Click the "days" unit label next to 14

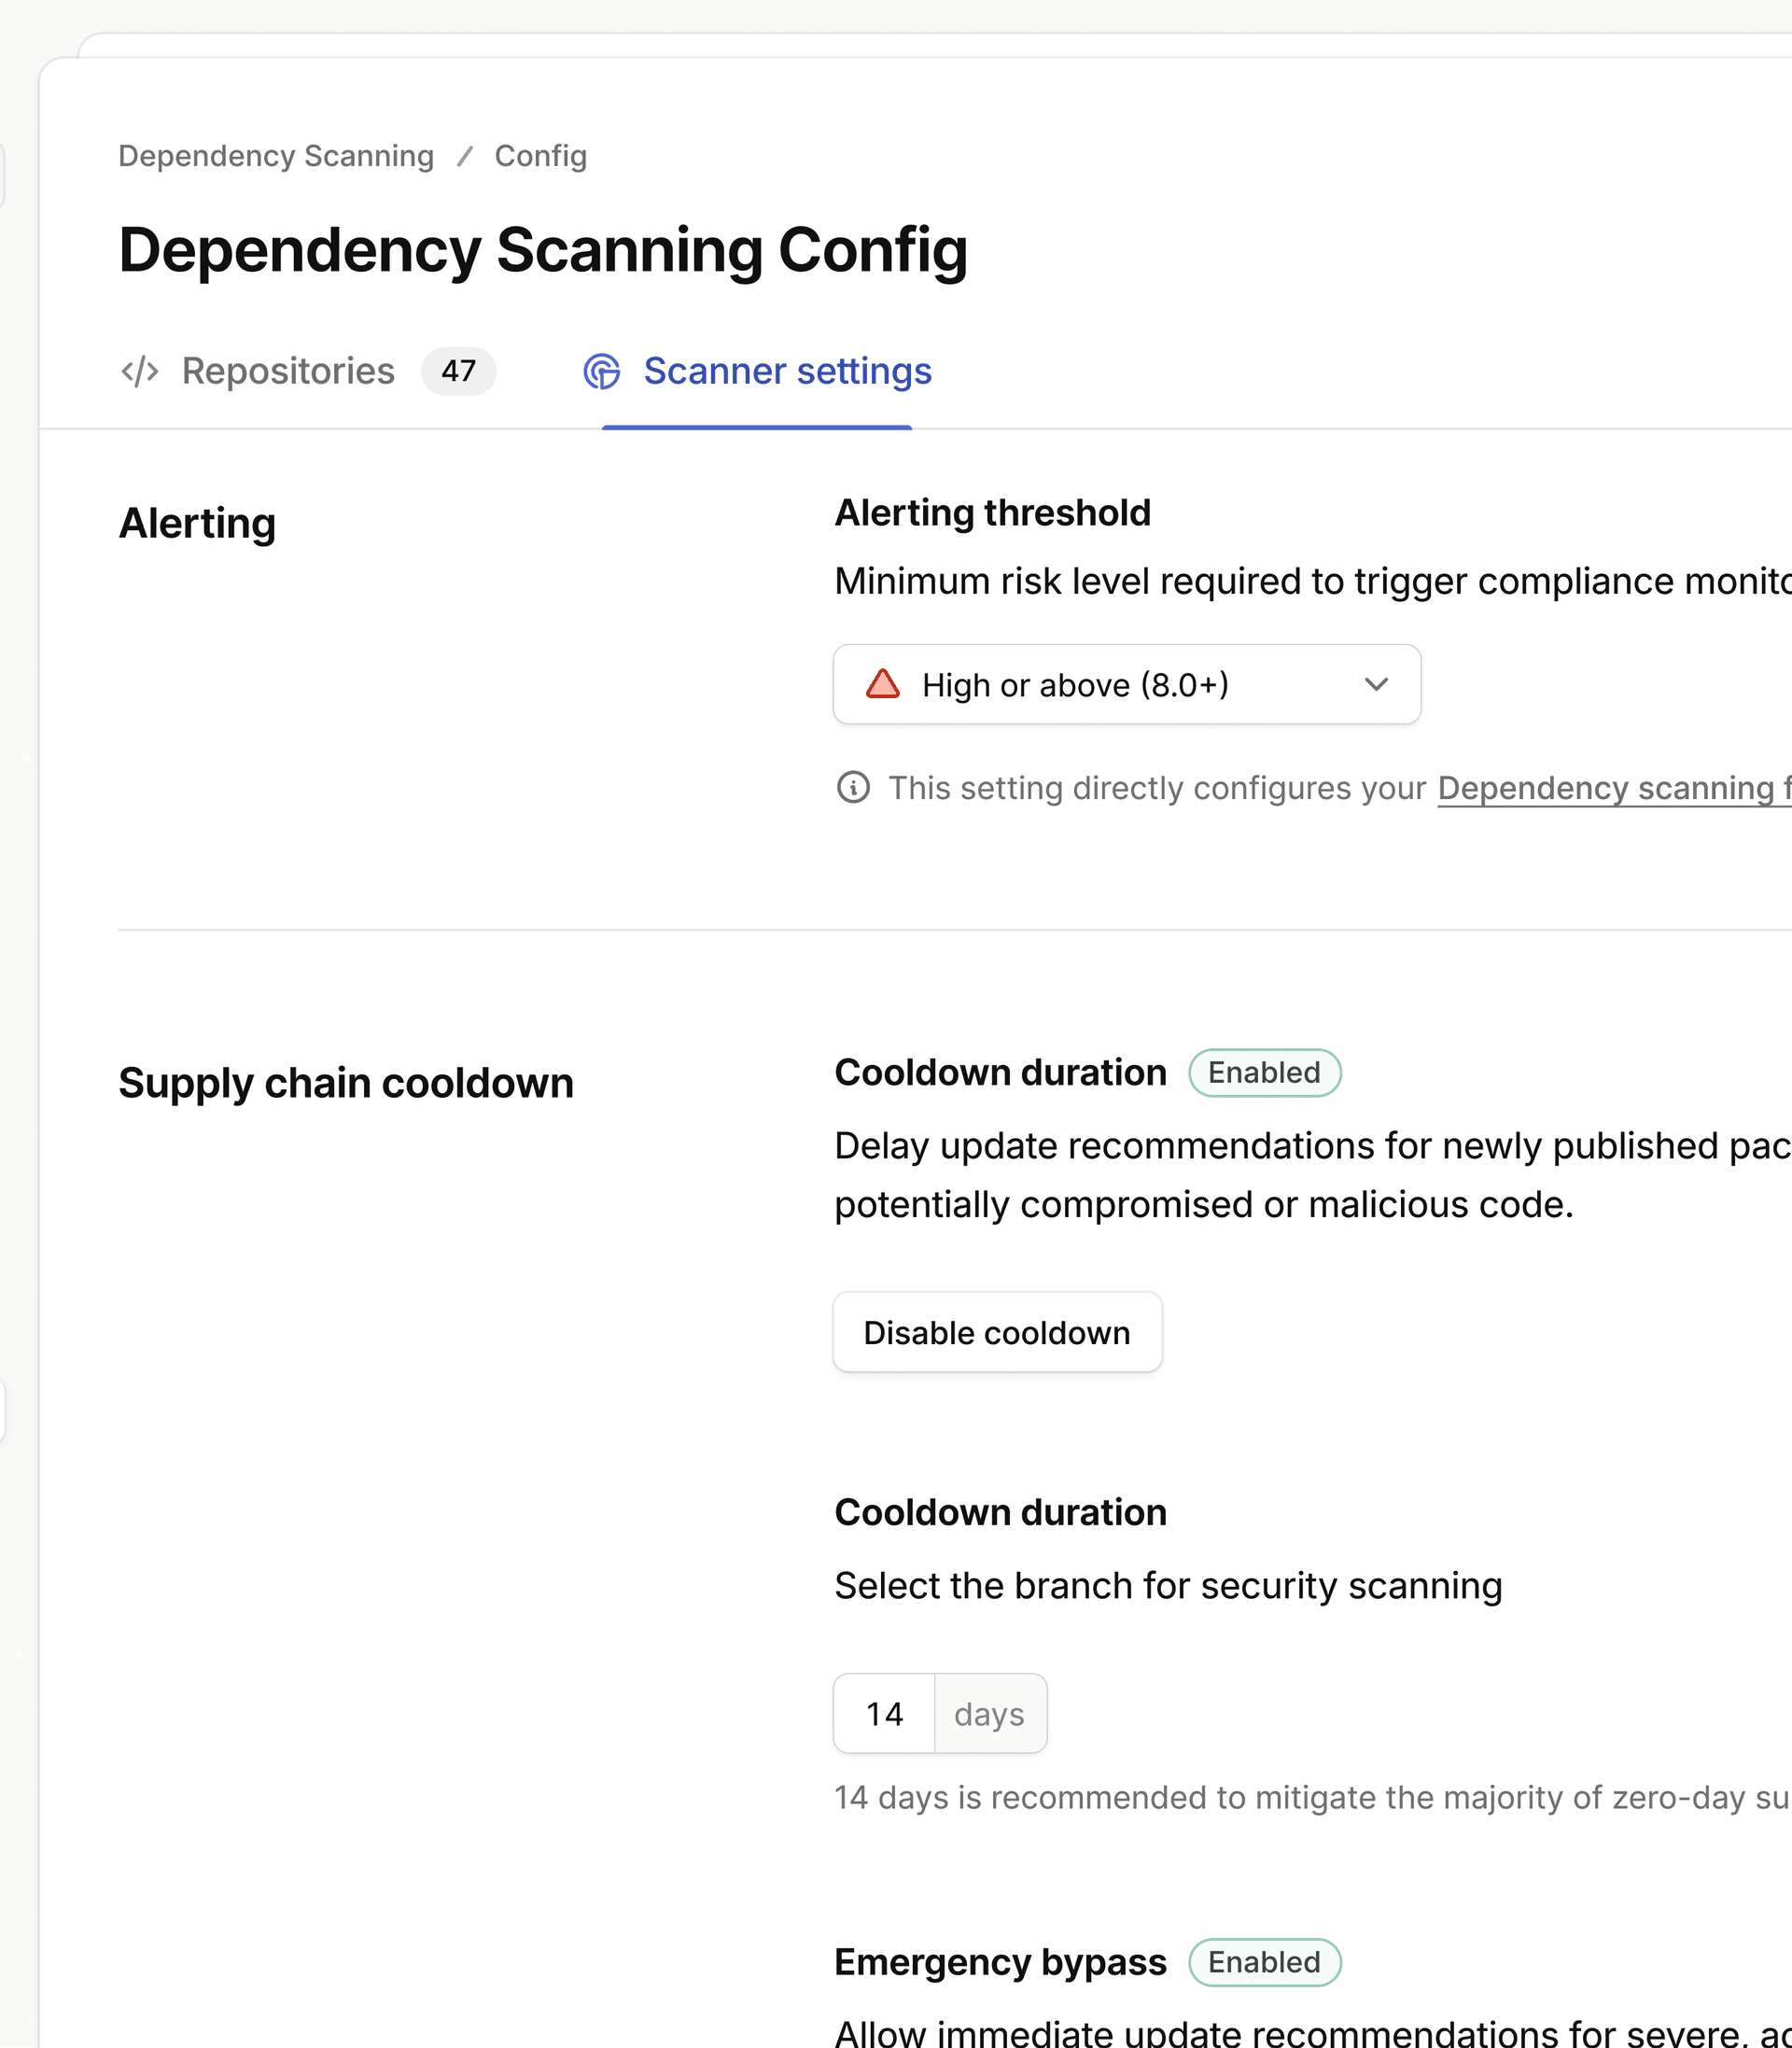click(x=989, y=1713)
